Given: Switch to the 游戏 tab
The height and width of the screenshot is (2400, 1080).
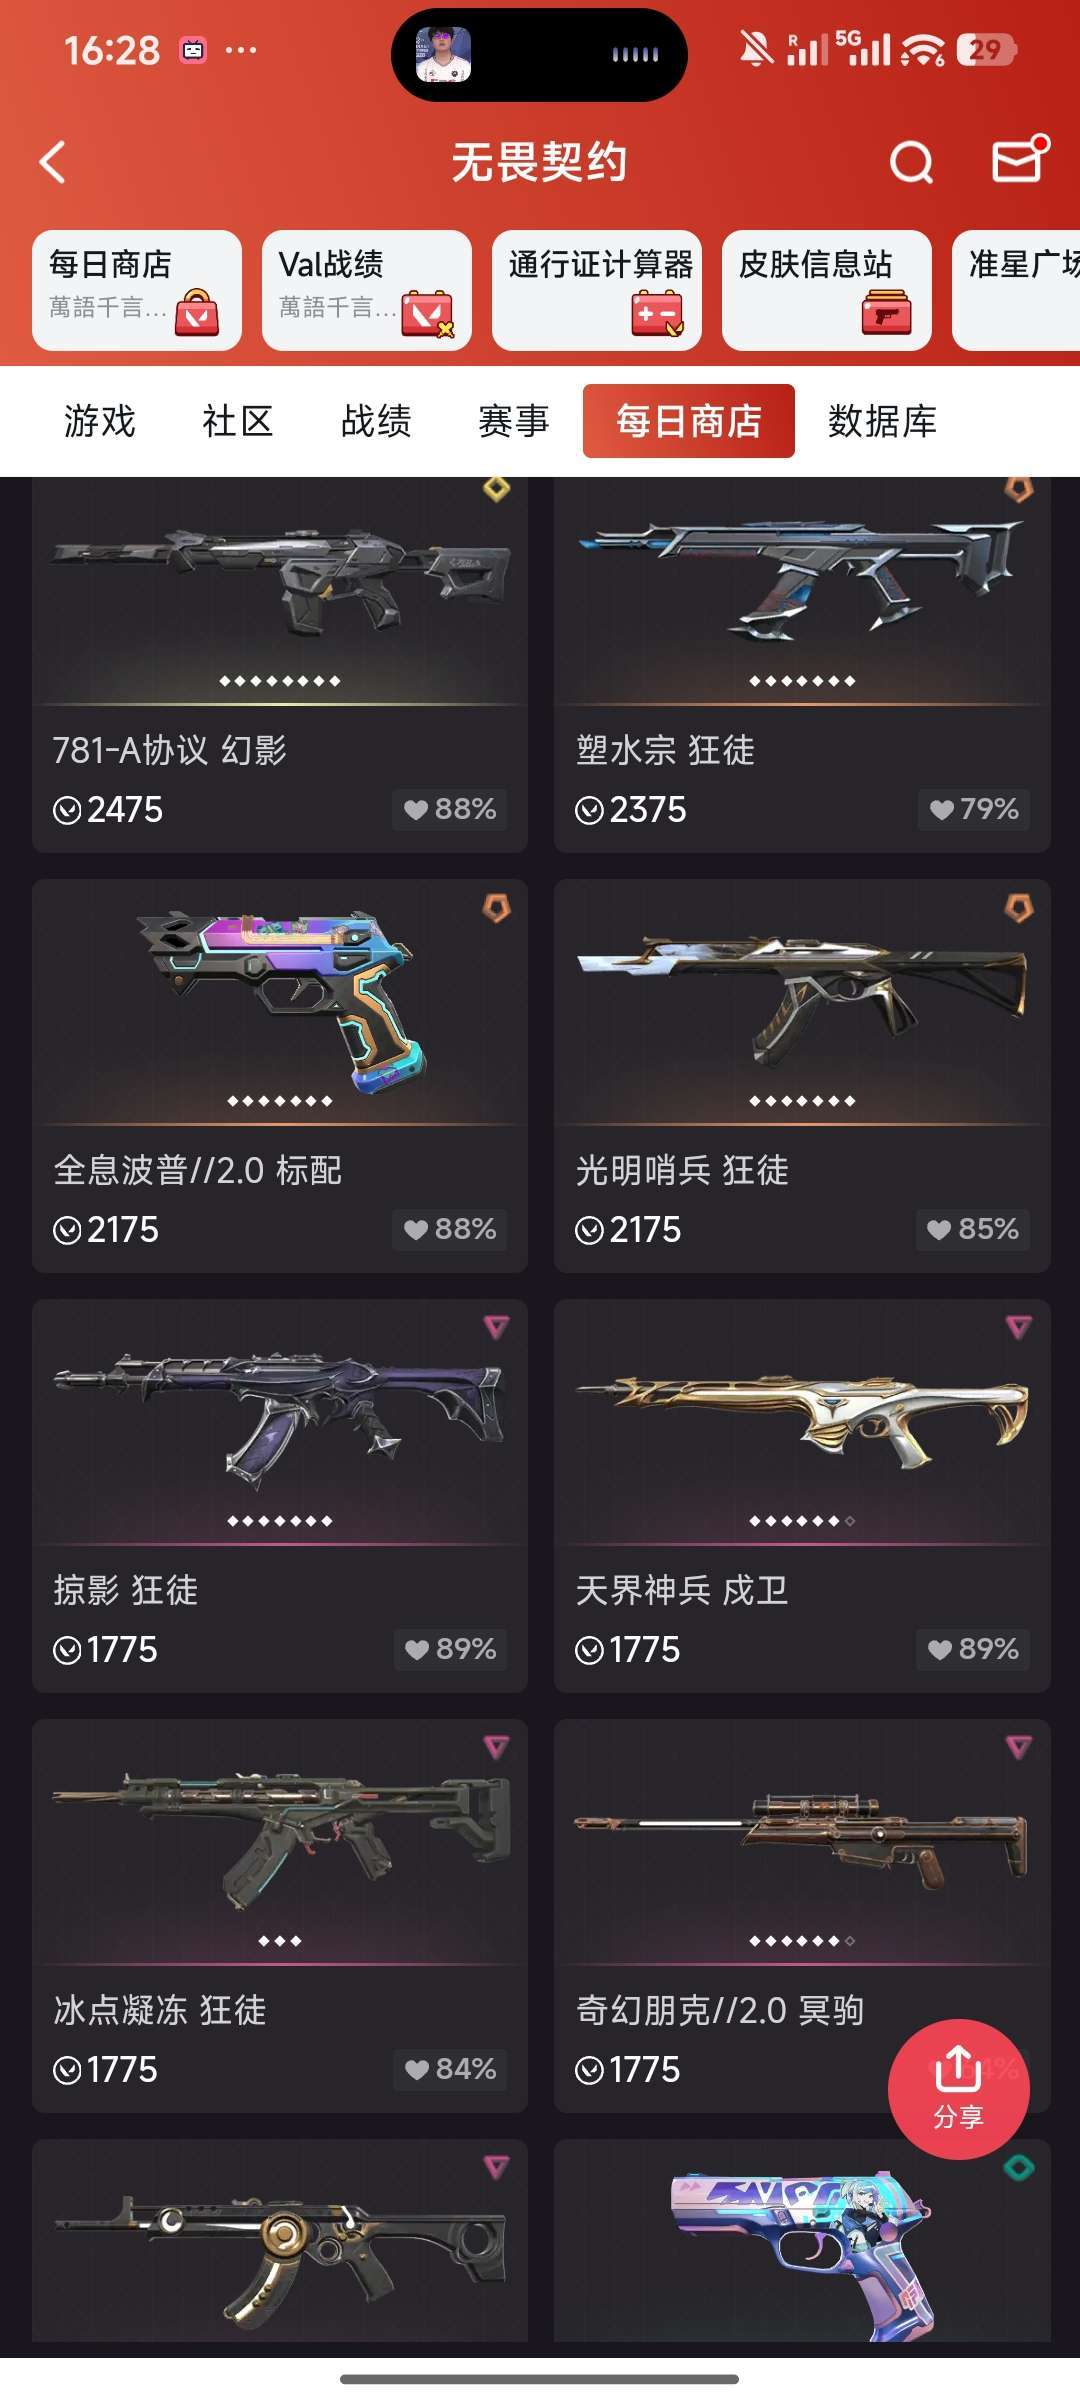Looking at the screenshot, I should tap(99, 421).
